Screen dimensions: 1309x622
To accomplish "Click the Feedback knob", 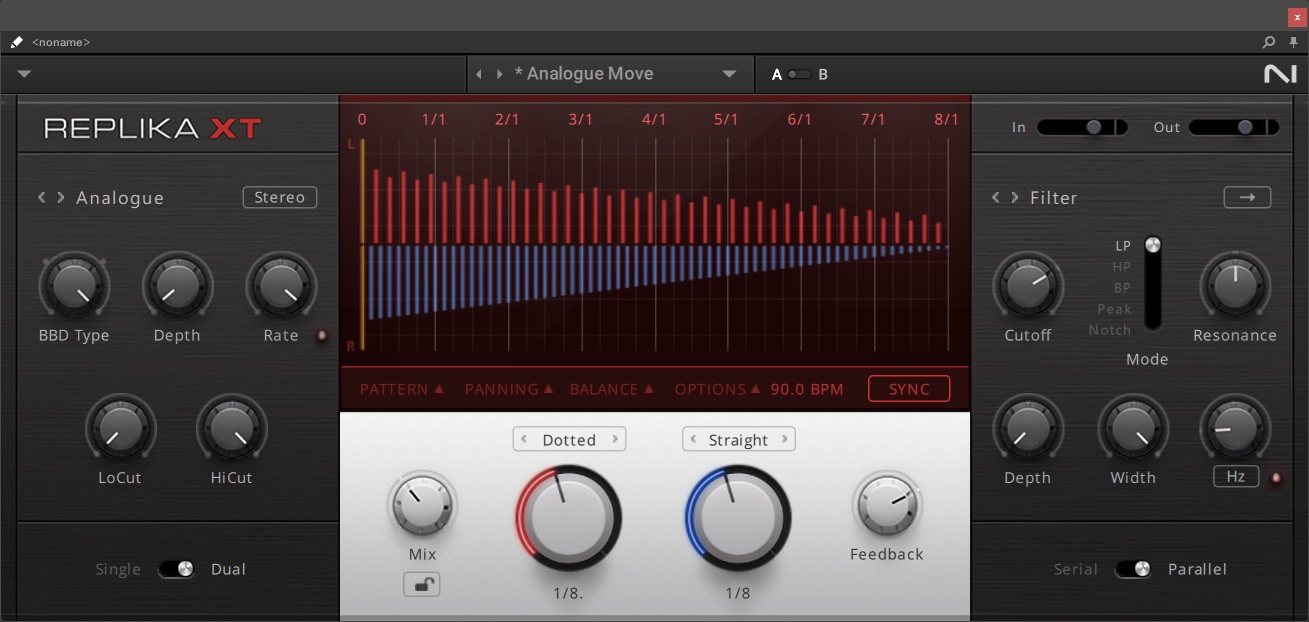I will coord(886,506).
